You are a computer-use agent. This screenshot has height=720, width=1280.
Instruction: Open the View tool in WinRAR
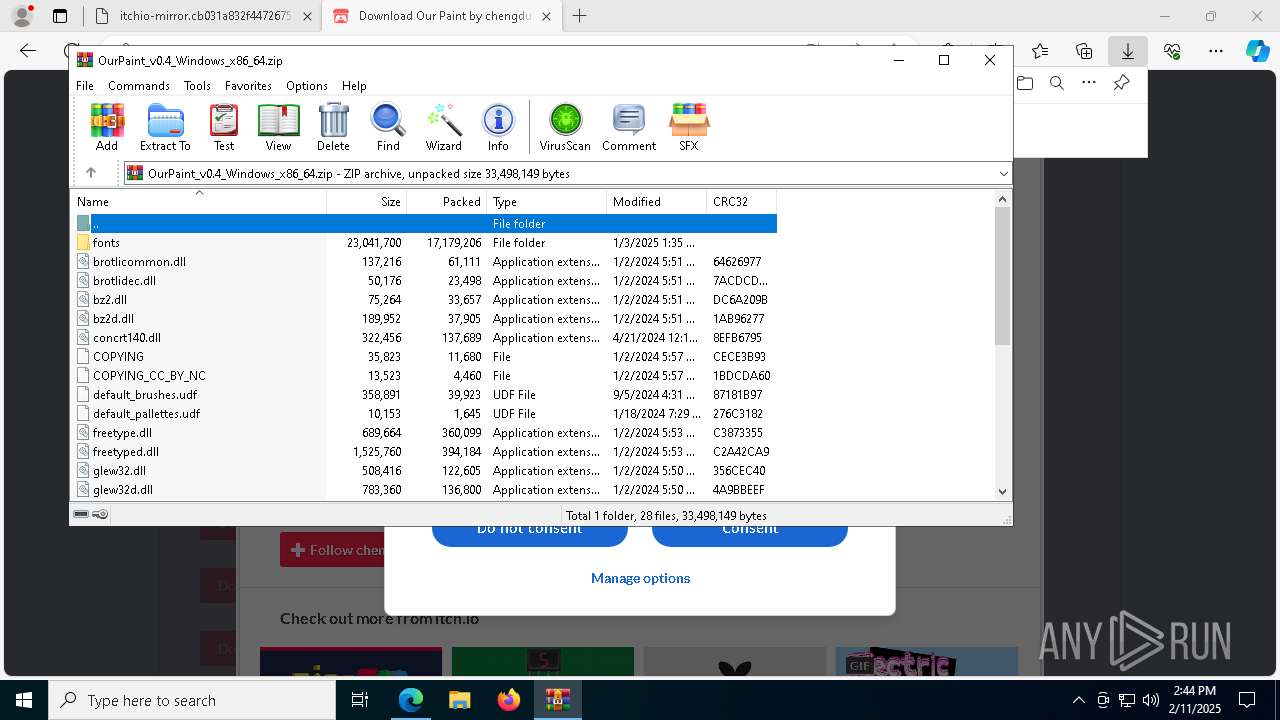click(x=278, y=127)
